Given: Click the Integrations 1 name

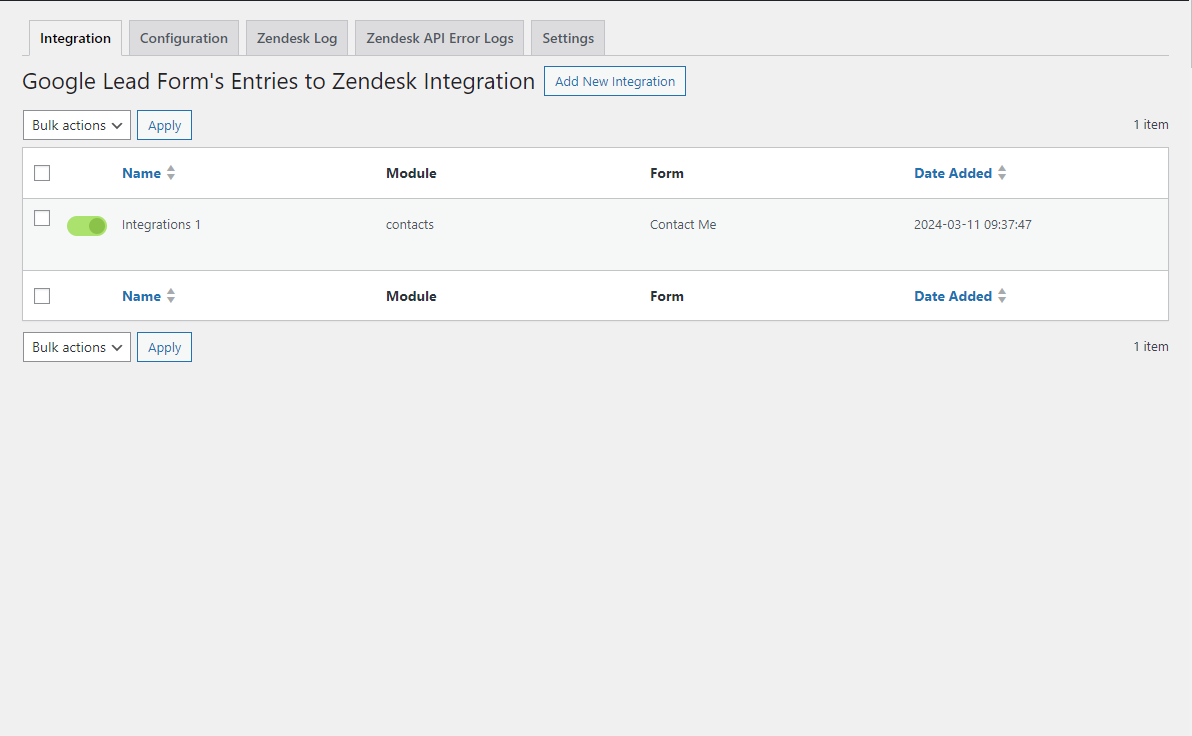Looking at the screenshot, I should pyautogui.click(x=161, y=224).
